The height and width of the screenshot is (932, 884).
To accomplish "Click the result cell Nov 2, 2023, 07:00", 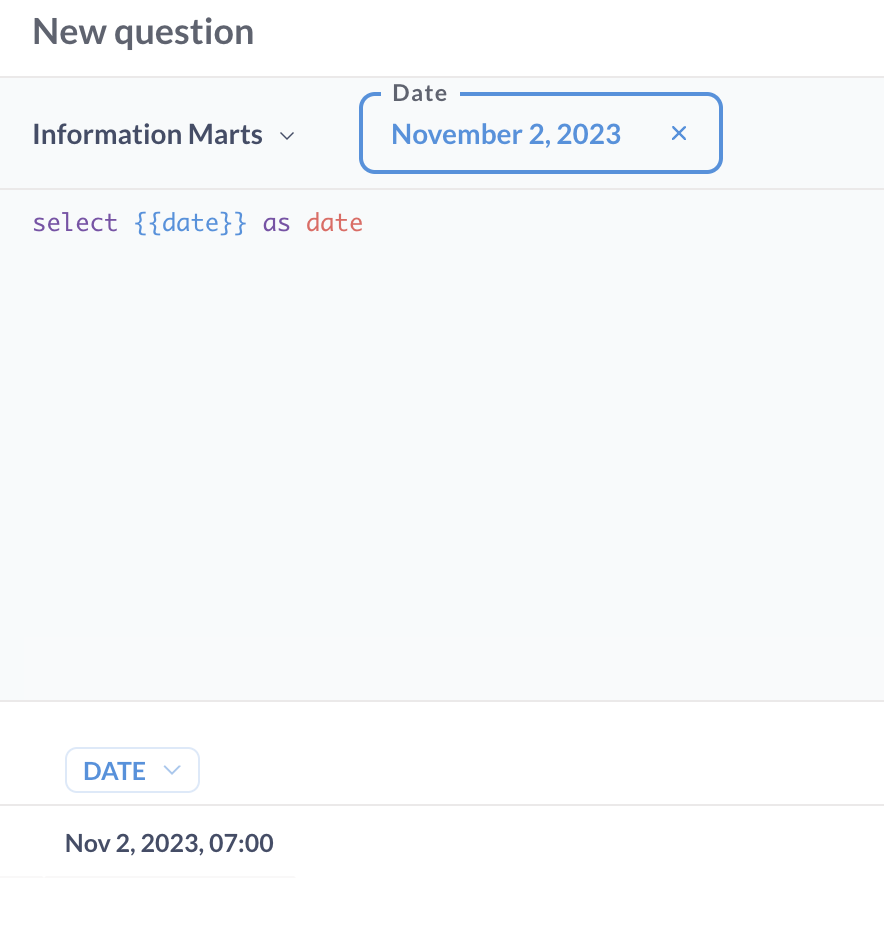I will (x=169, y=843).
